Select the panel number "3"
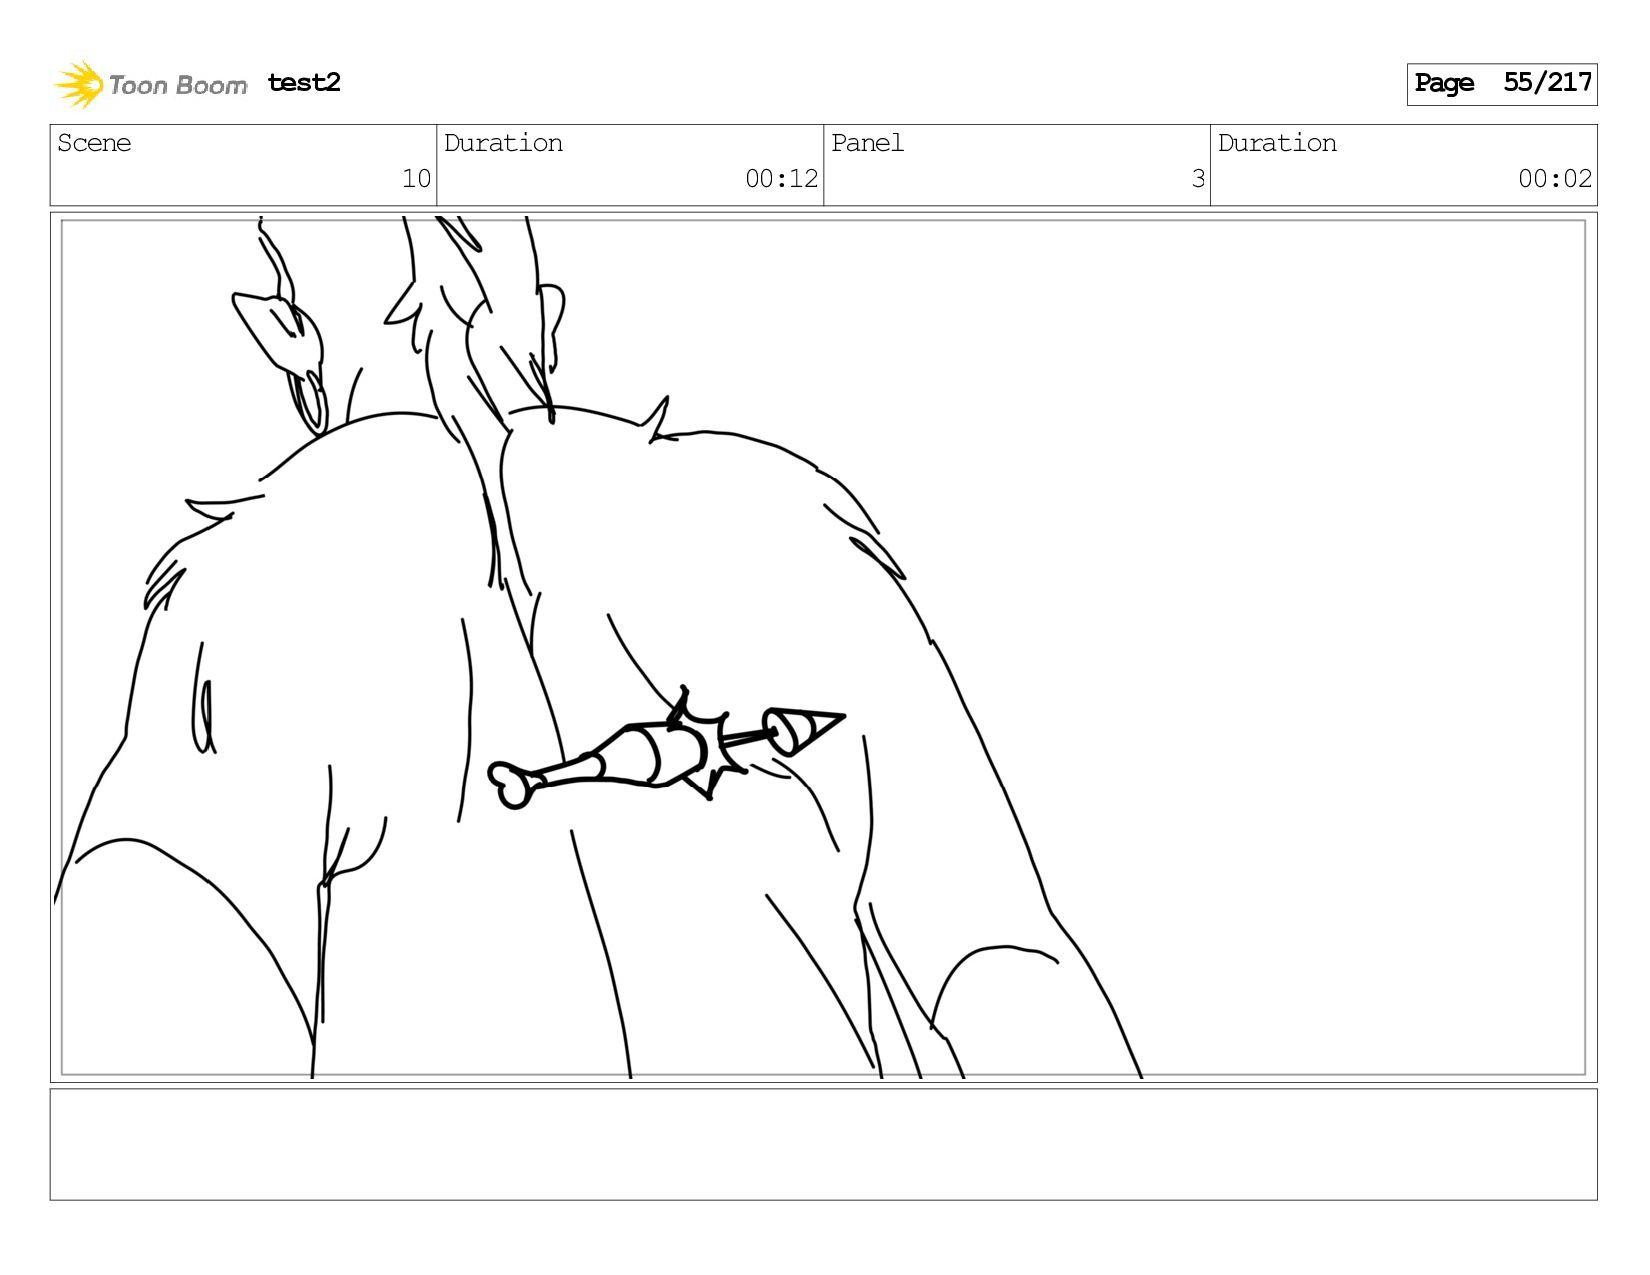1650x1275 pixels. (x=1198, y=179)
